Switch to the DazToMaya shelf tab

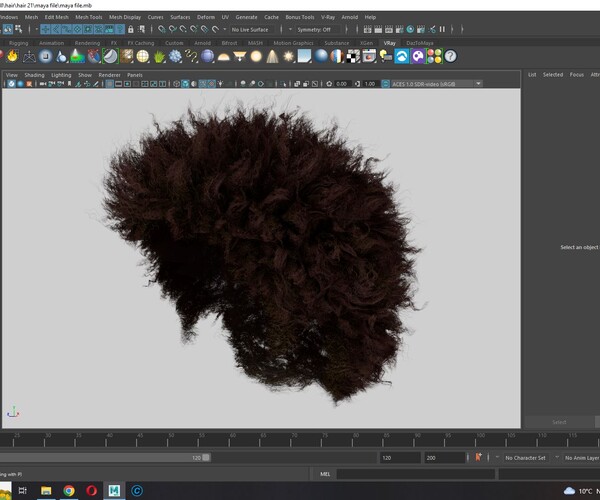pyautogui.click(x=420, y=43)
